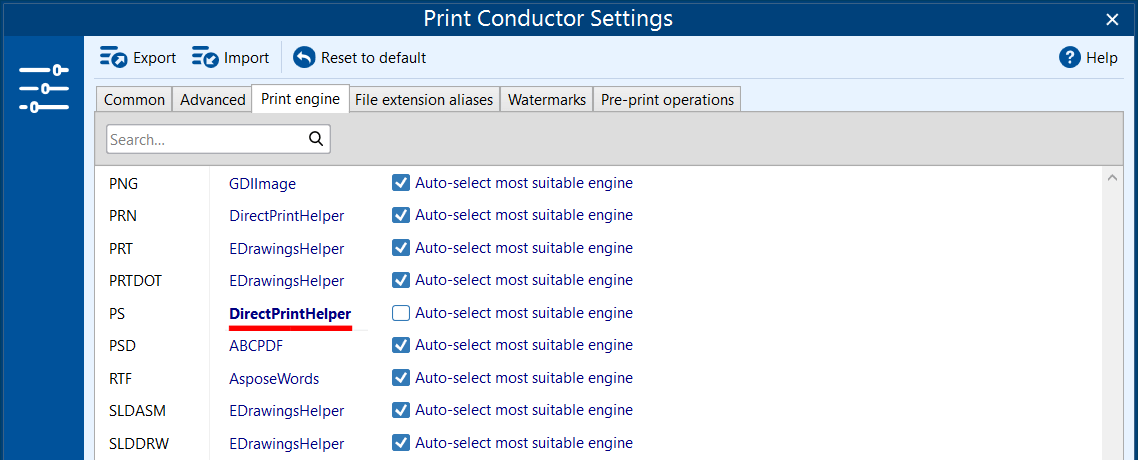This screenshot has height=460, width=1138.
Task: Enable auto-select engine for PS
Action: point(401,313)
